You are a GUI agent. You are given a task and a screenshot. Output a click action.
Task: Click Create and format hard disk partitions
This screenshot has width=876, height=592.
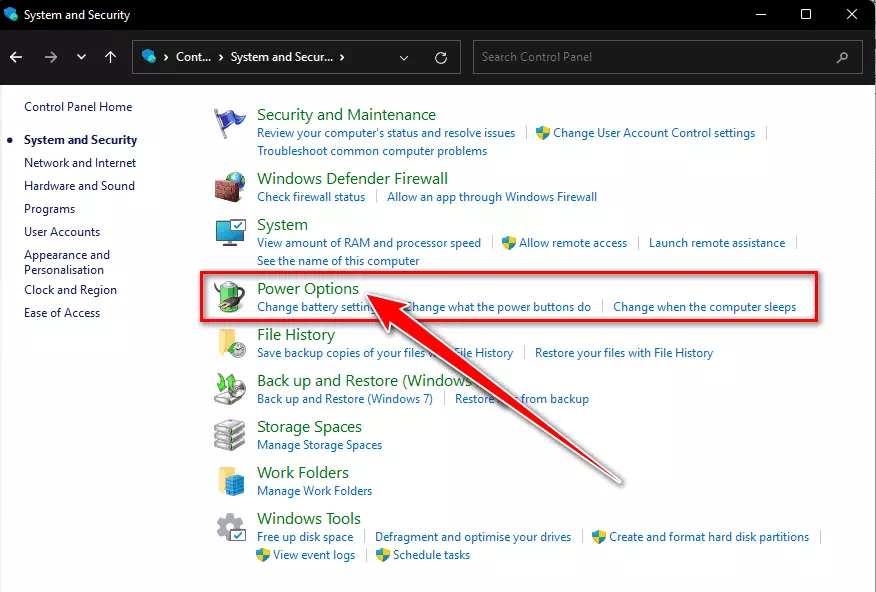tap(709, 537)
